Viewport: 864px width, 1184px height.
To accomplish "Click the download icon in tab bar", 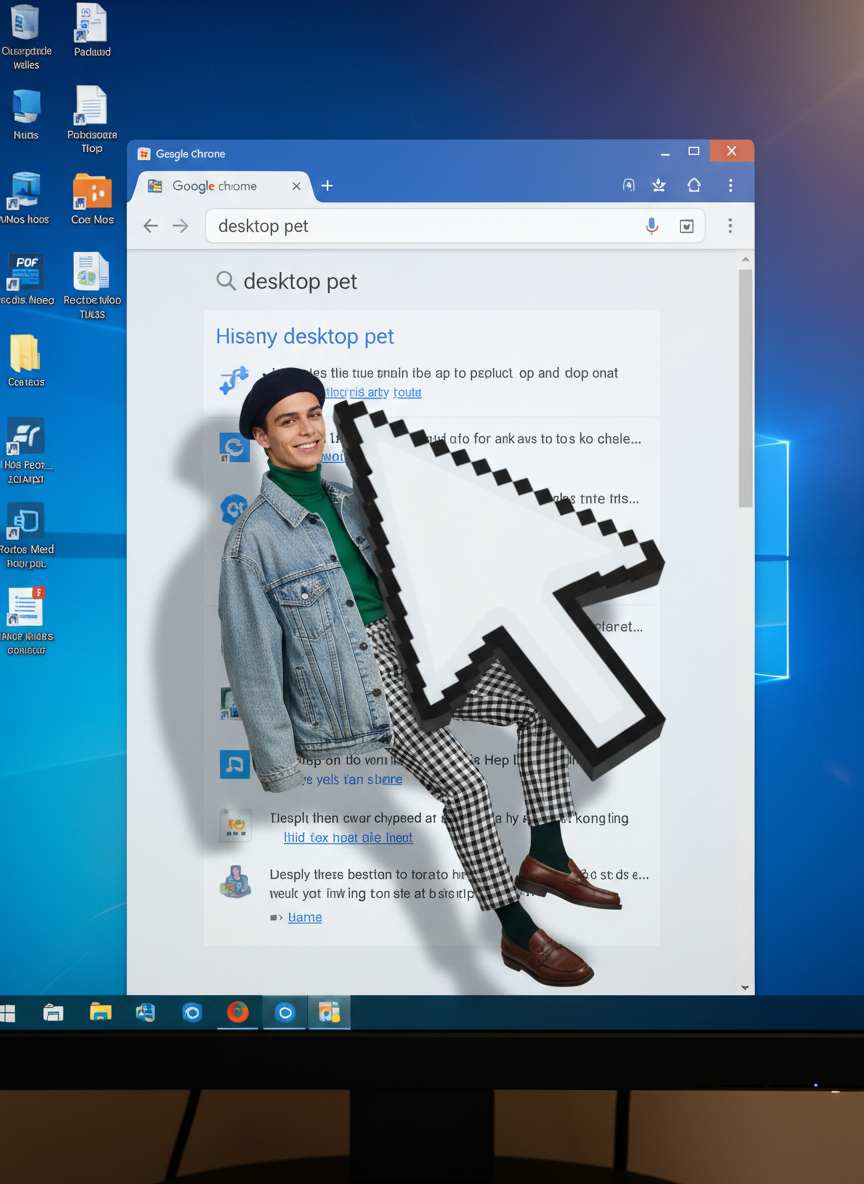I will [659, 185].
